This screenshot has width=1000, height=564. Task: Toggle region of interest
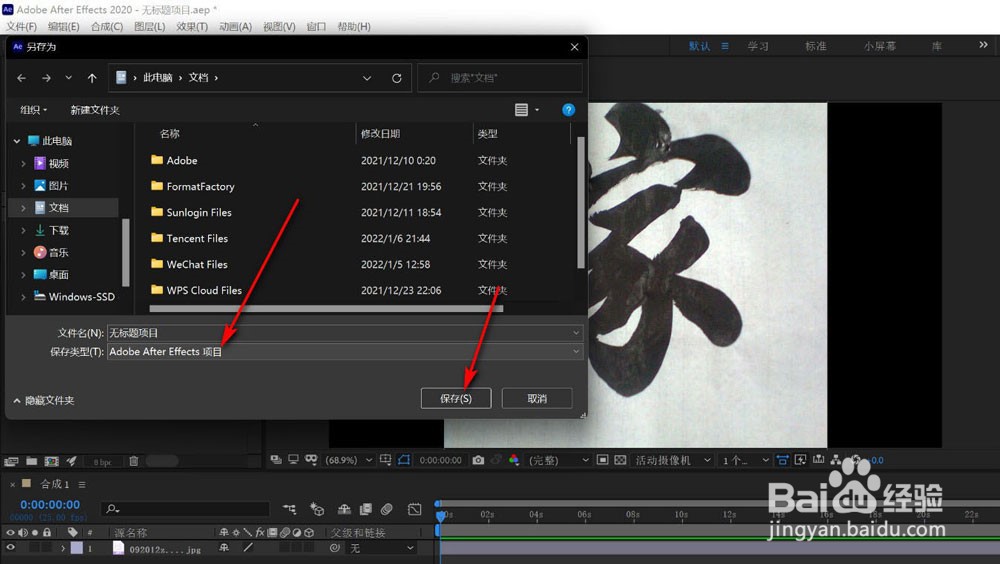point(602,460)
